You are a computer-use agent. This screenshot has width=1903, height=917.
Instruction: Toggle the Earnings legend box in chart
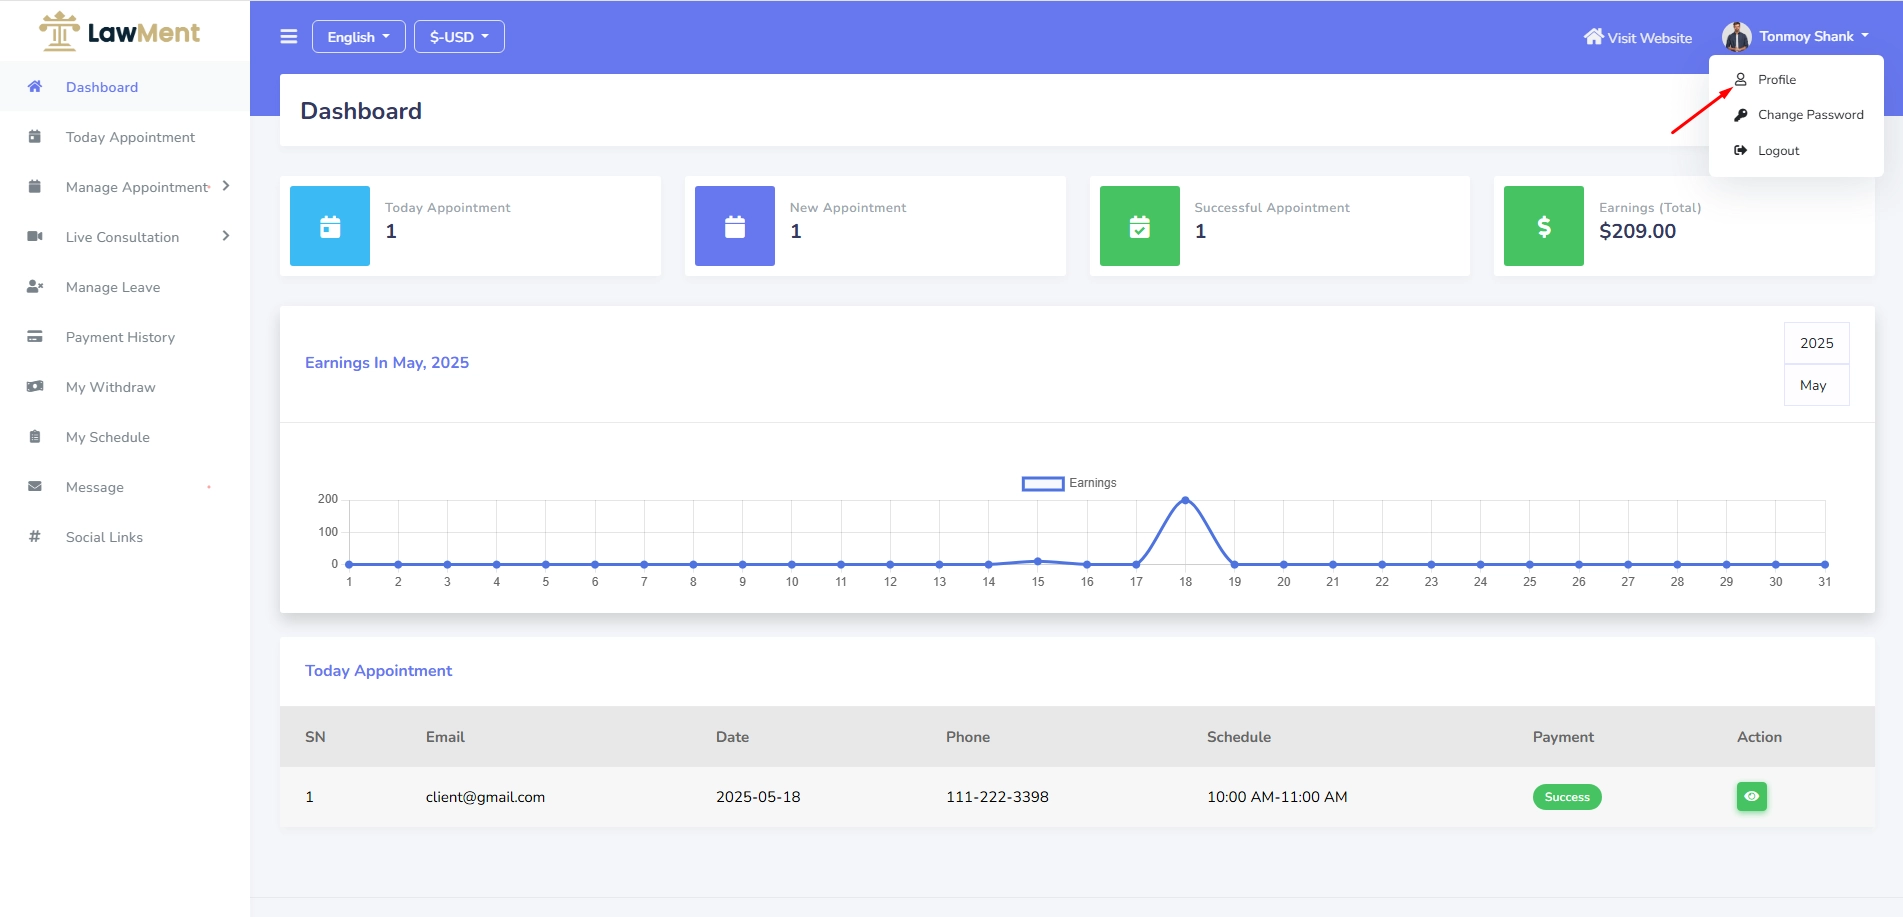point(1043,483)
